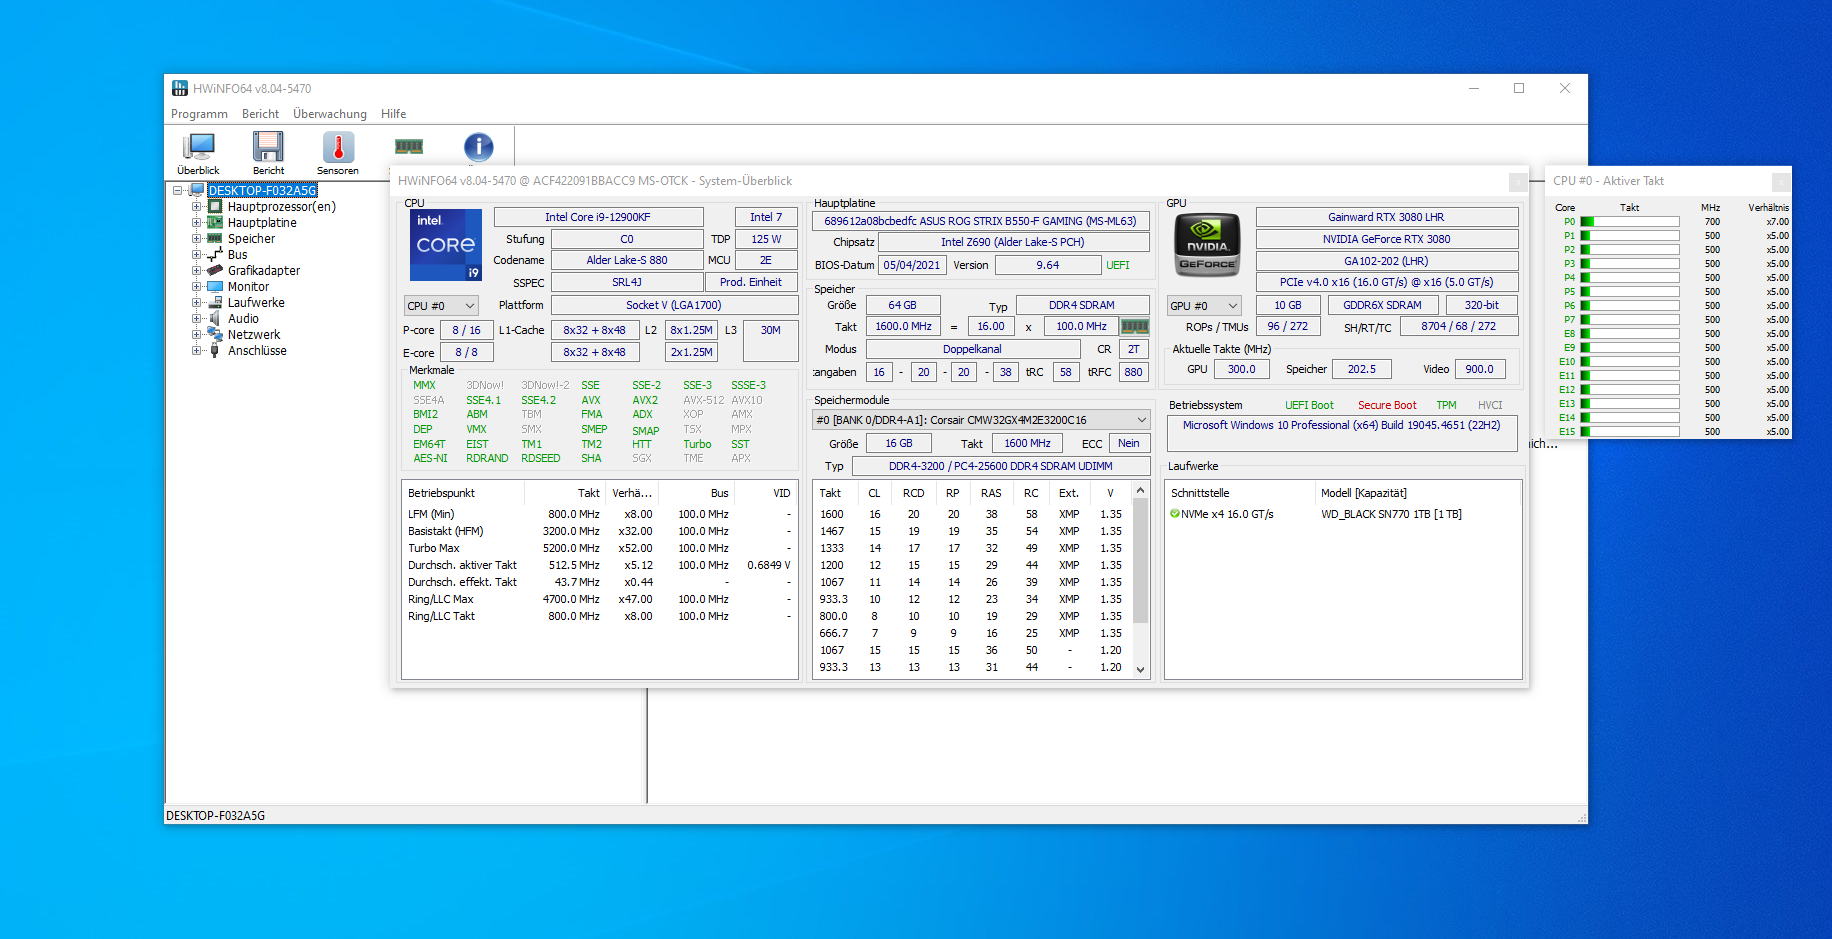Select the Anschlüsse tree label

point(257,351)
